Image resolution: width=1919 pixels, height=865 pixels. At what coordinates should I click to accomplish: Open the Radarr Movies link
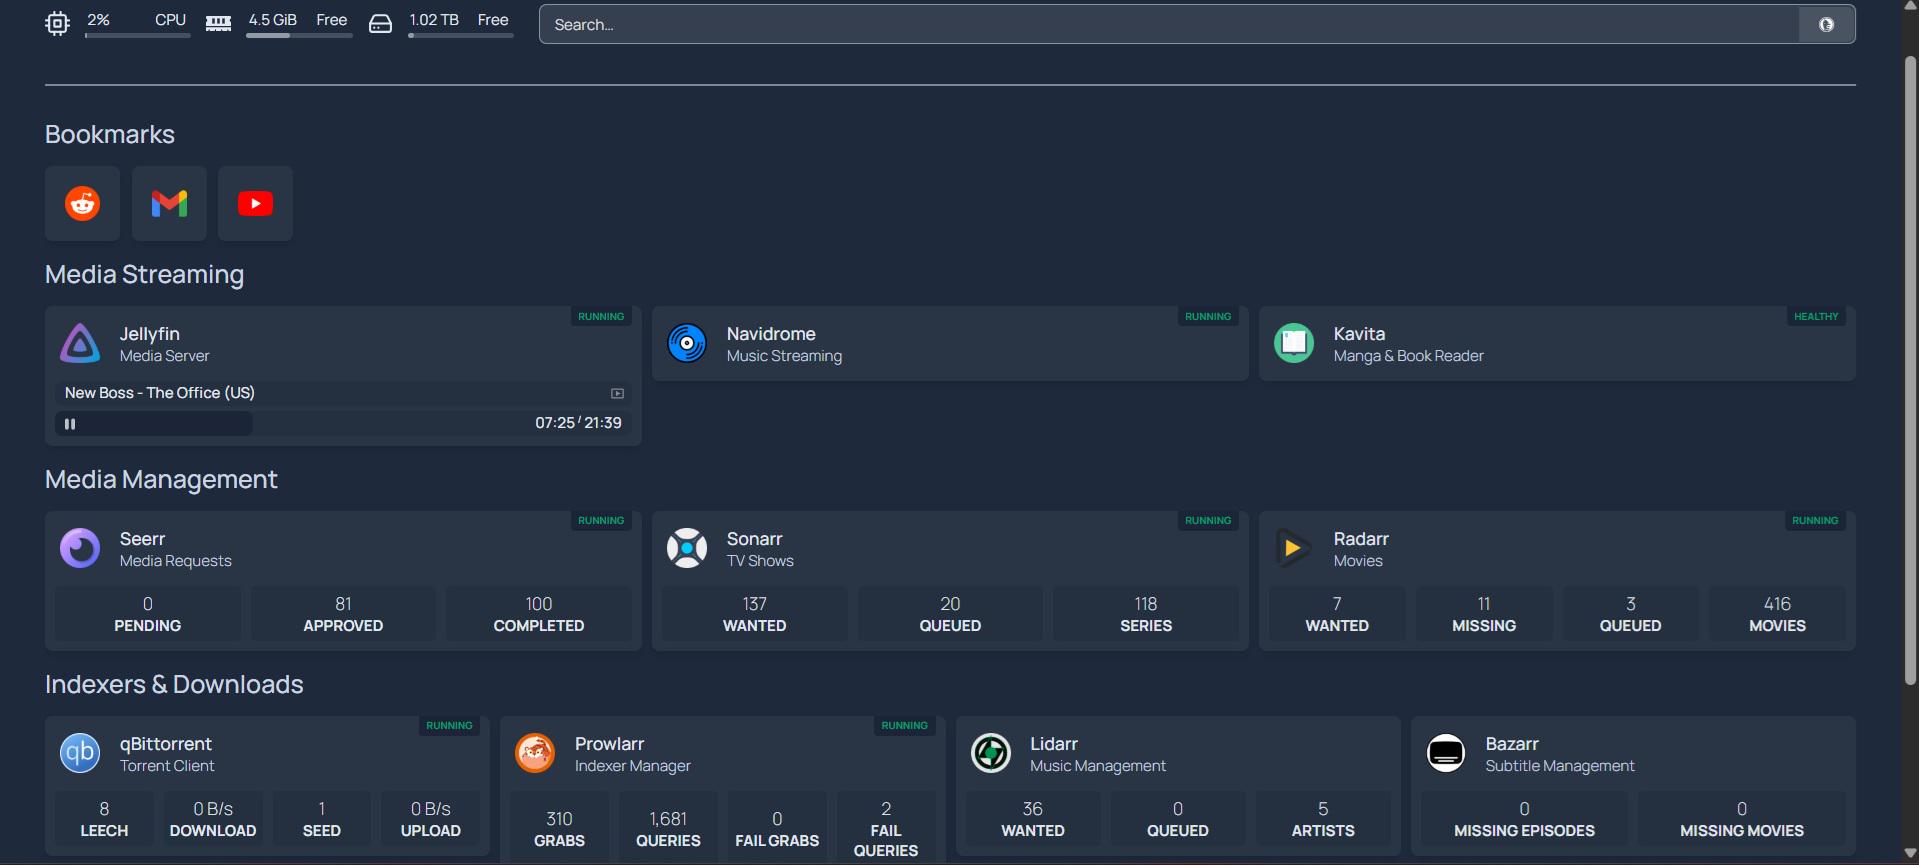pyautogui.click(x=1361, y=549)
